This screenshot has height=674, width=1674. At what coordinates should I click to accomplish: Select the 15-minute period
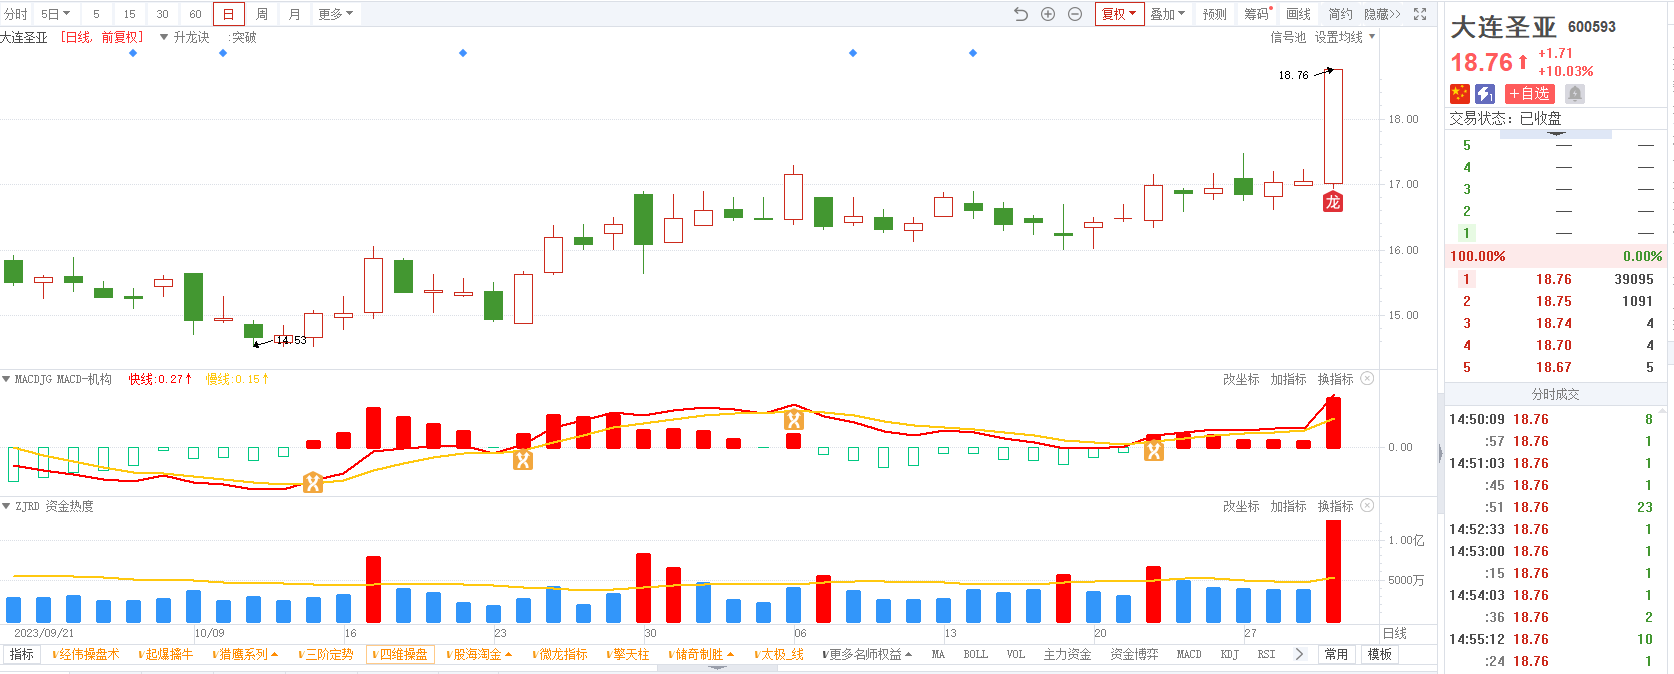pos(129,14)
